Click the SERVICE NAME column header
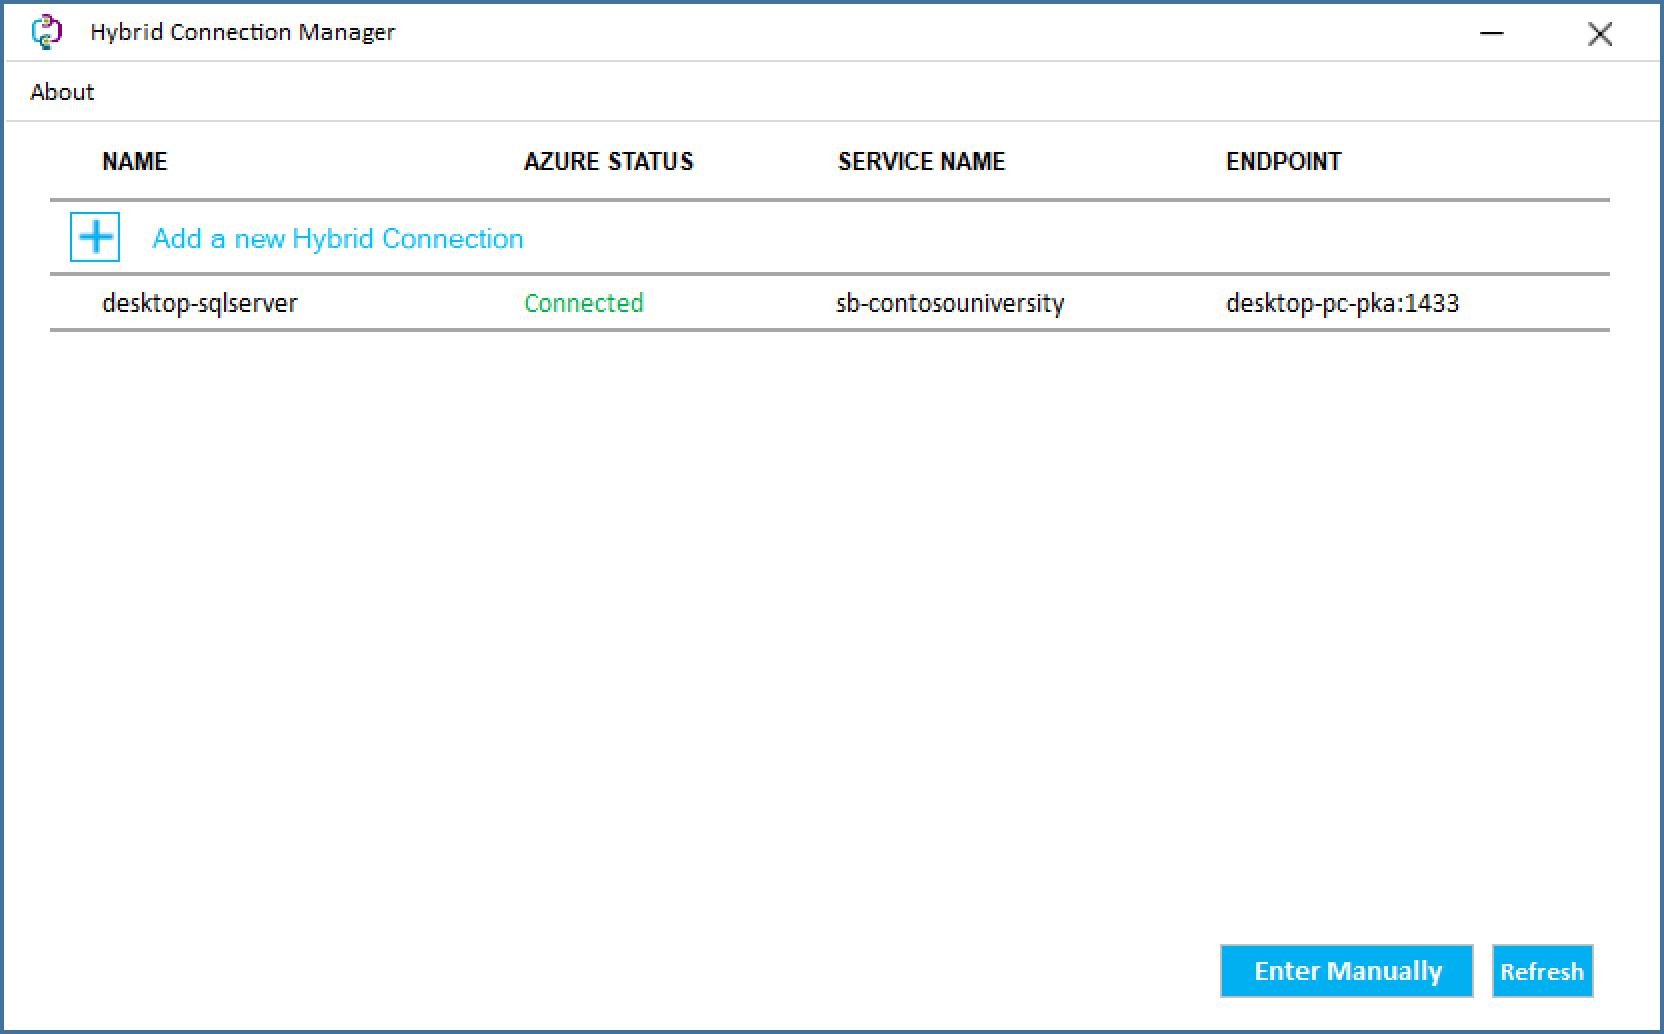Screen dimensions: 1664x1034 921,161
